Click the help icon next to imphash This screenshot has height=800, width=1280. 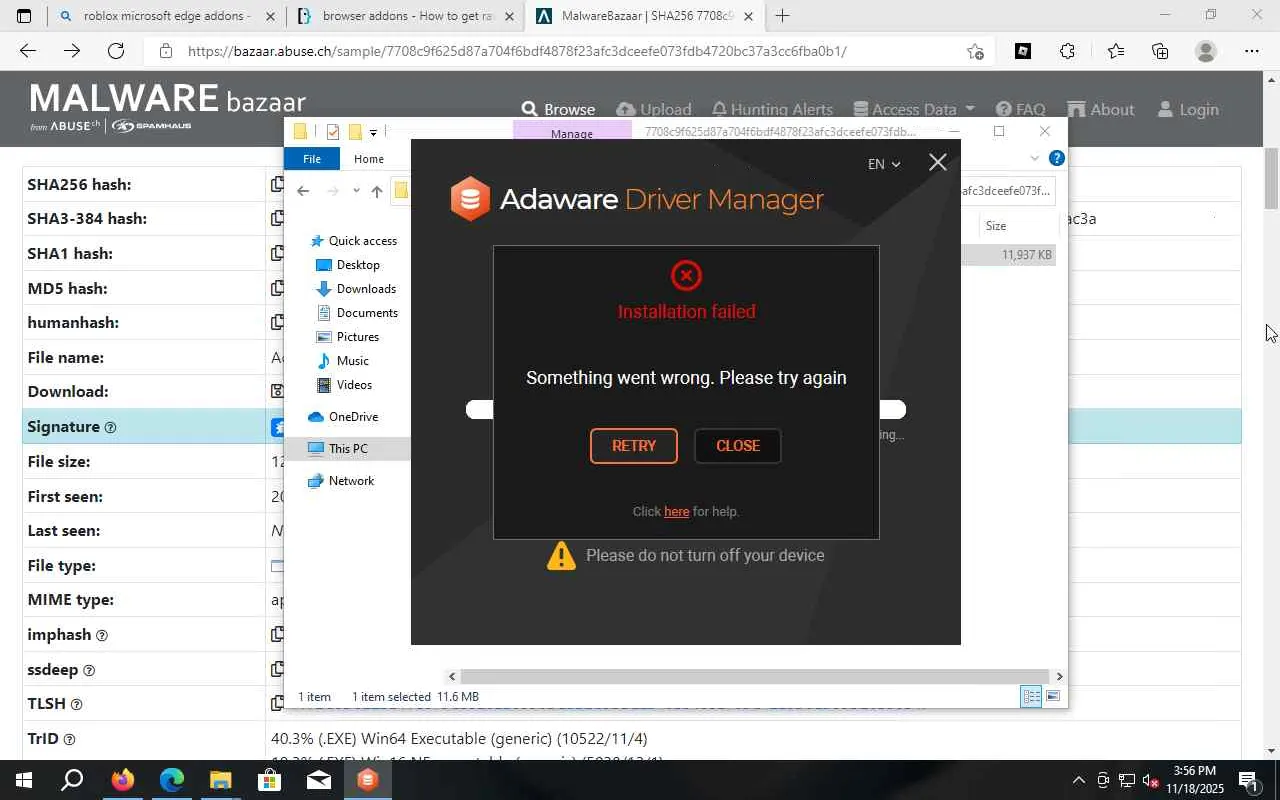point(101,636)
